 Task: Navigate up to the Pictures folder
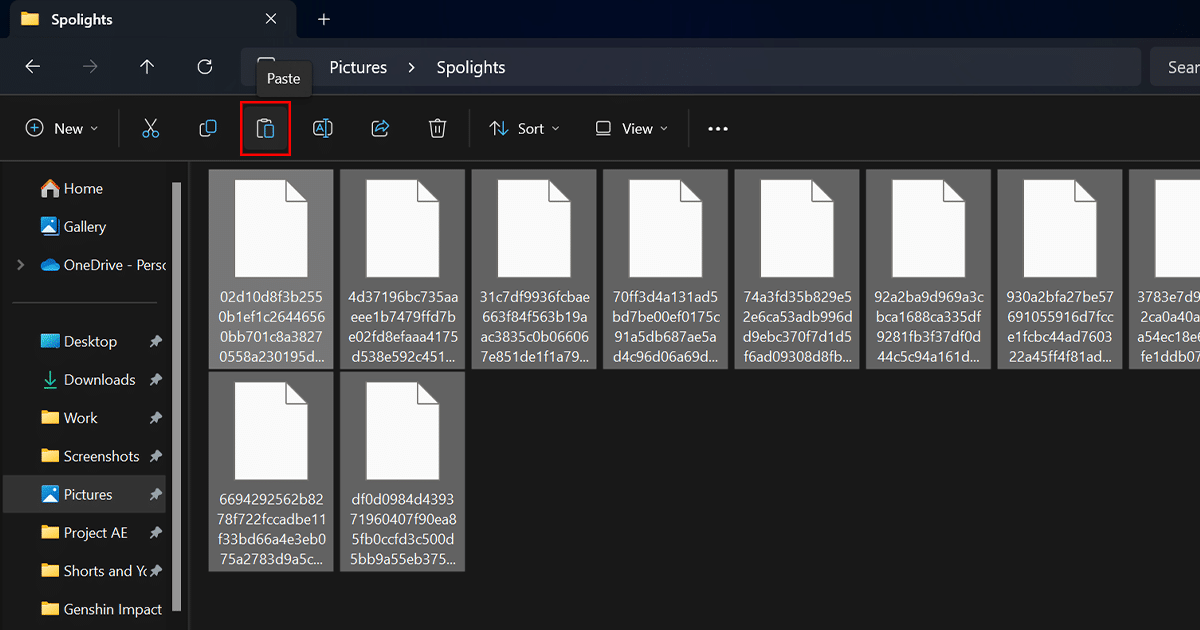(146, 67)
